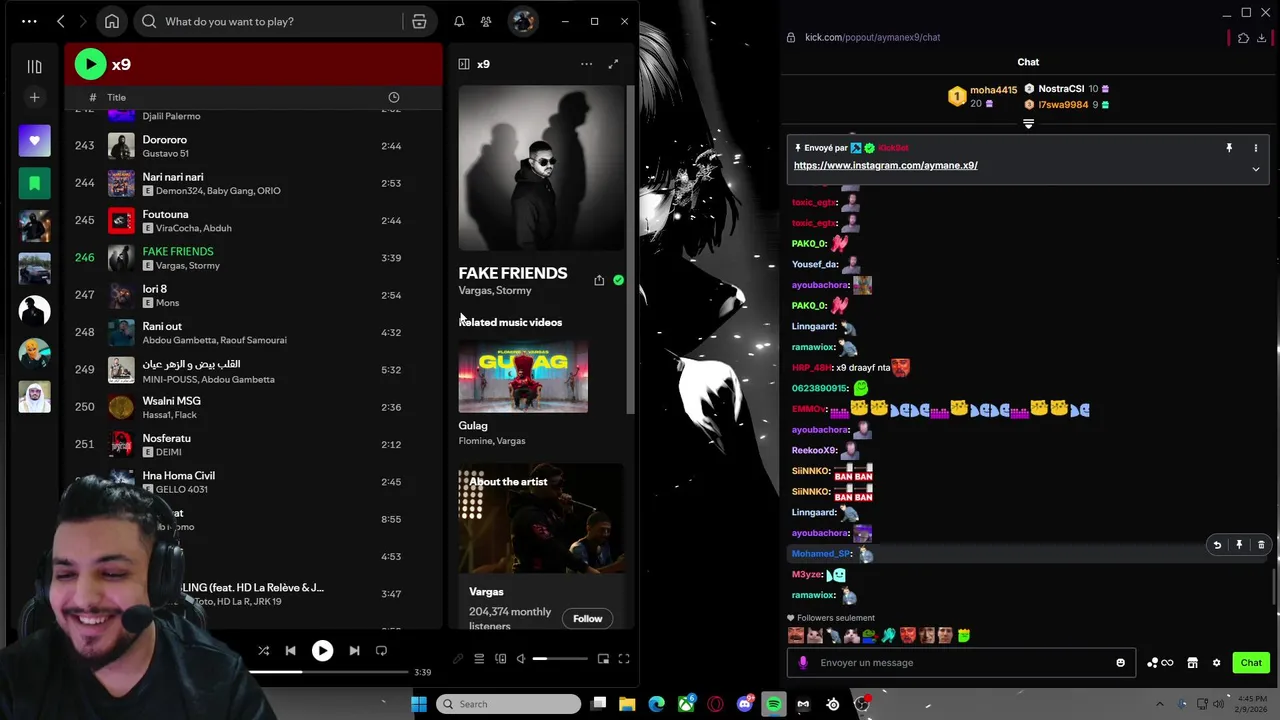This screenshot has height=720, width=1280.
Task: Create a new playlist with plus icon
Action: click(34, 97)
